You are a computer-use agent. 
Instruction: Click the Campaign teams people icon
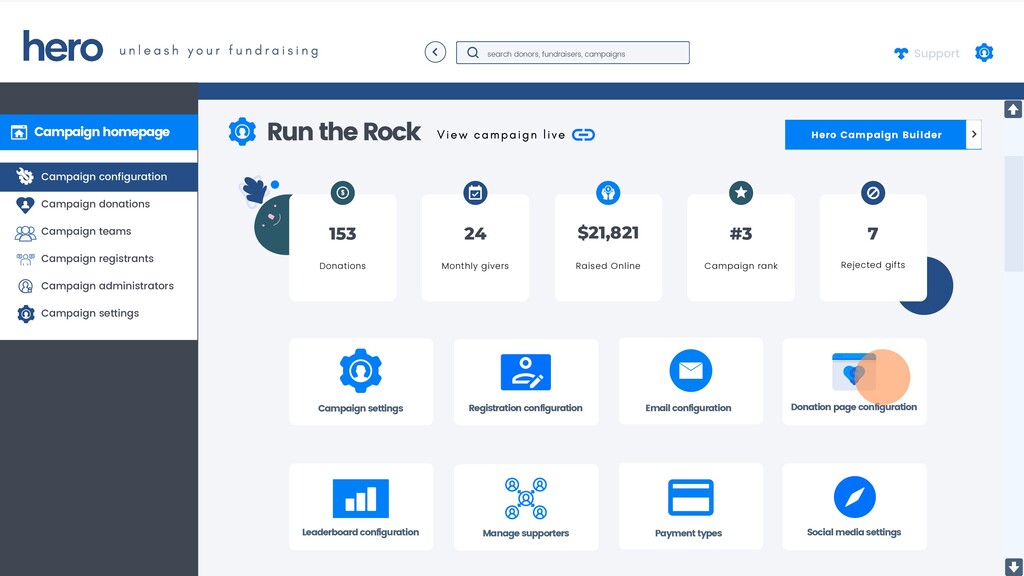pyautogui.click(x=25, y=232)
